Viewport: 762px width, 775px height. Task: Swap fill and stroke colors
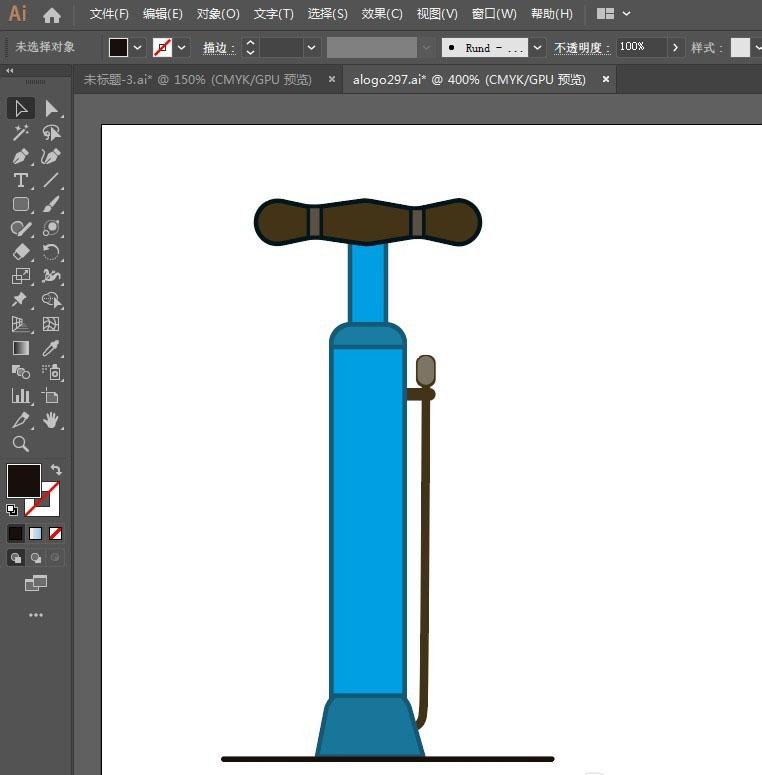[56, 470]
